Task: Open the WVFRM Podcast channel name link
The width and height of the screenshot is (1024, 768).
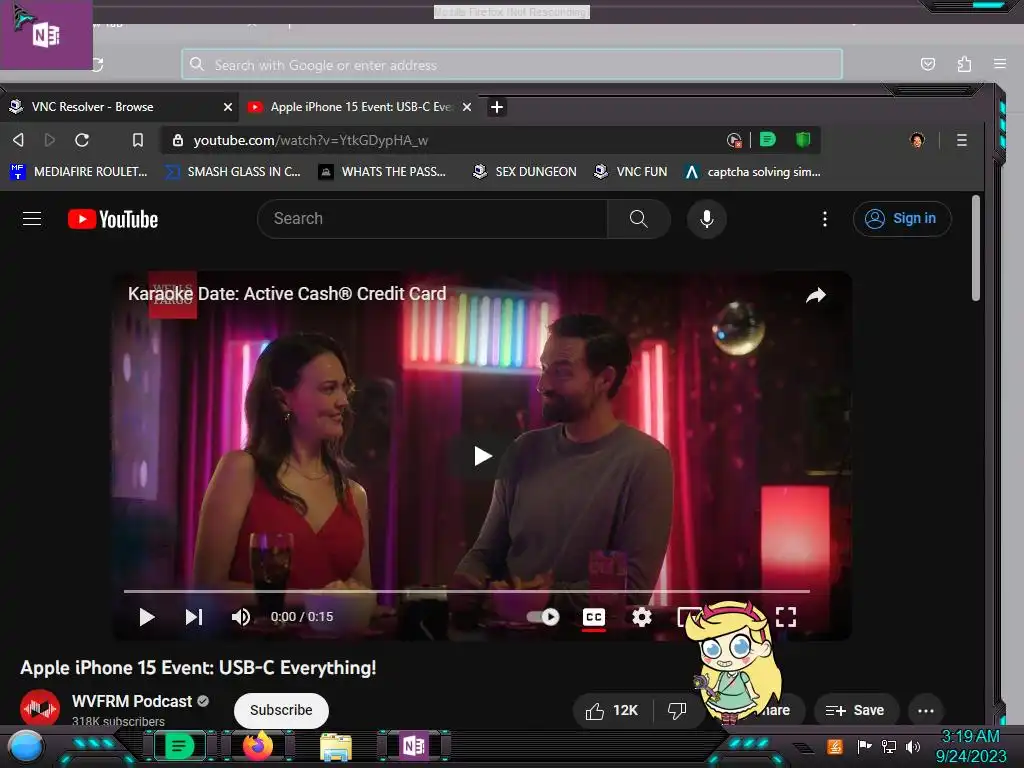Action: (x=132, y=701)
